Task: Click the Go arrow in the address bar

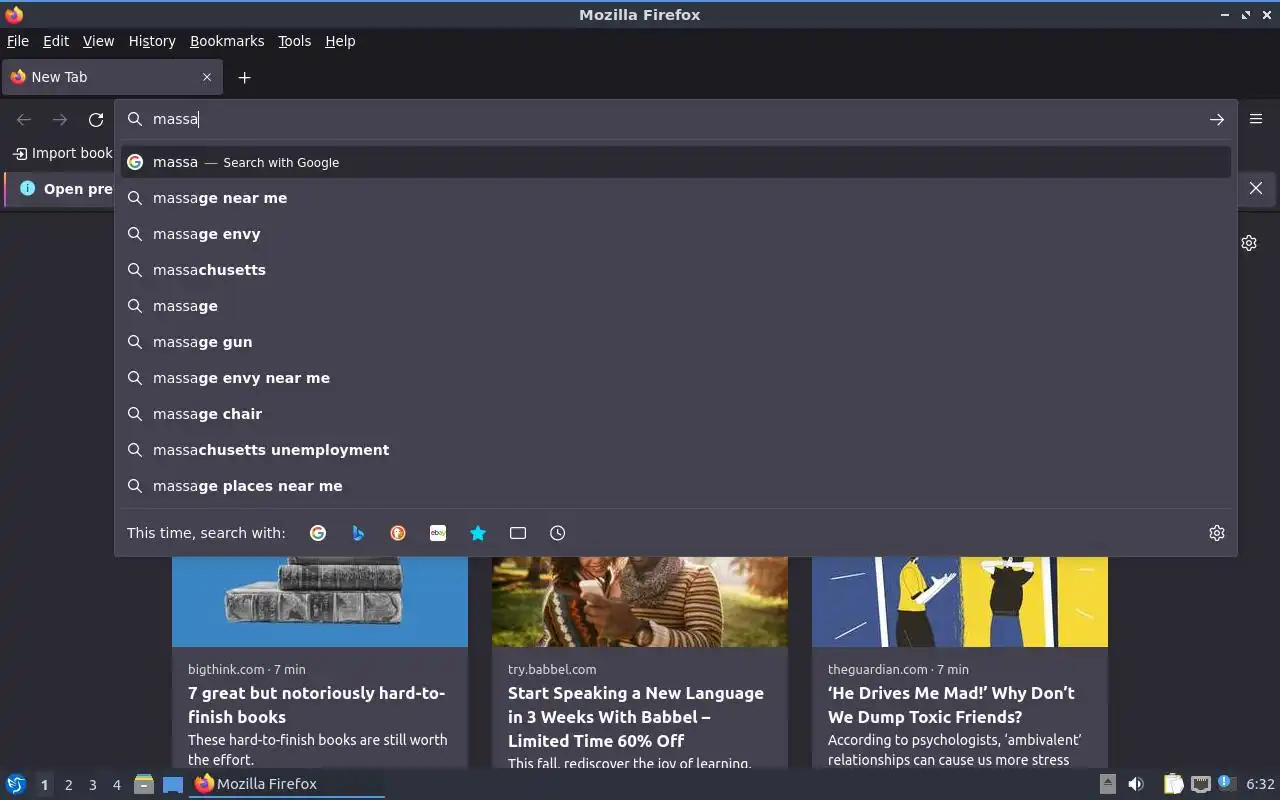Action: click(1217, 119)
